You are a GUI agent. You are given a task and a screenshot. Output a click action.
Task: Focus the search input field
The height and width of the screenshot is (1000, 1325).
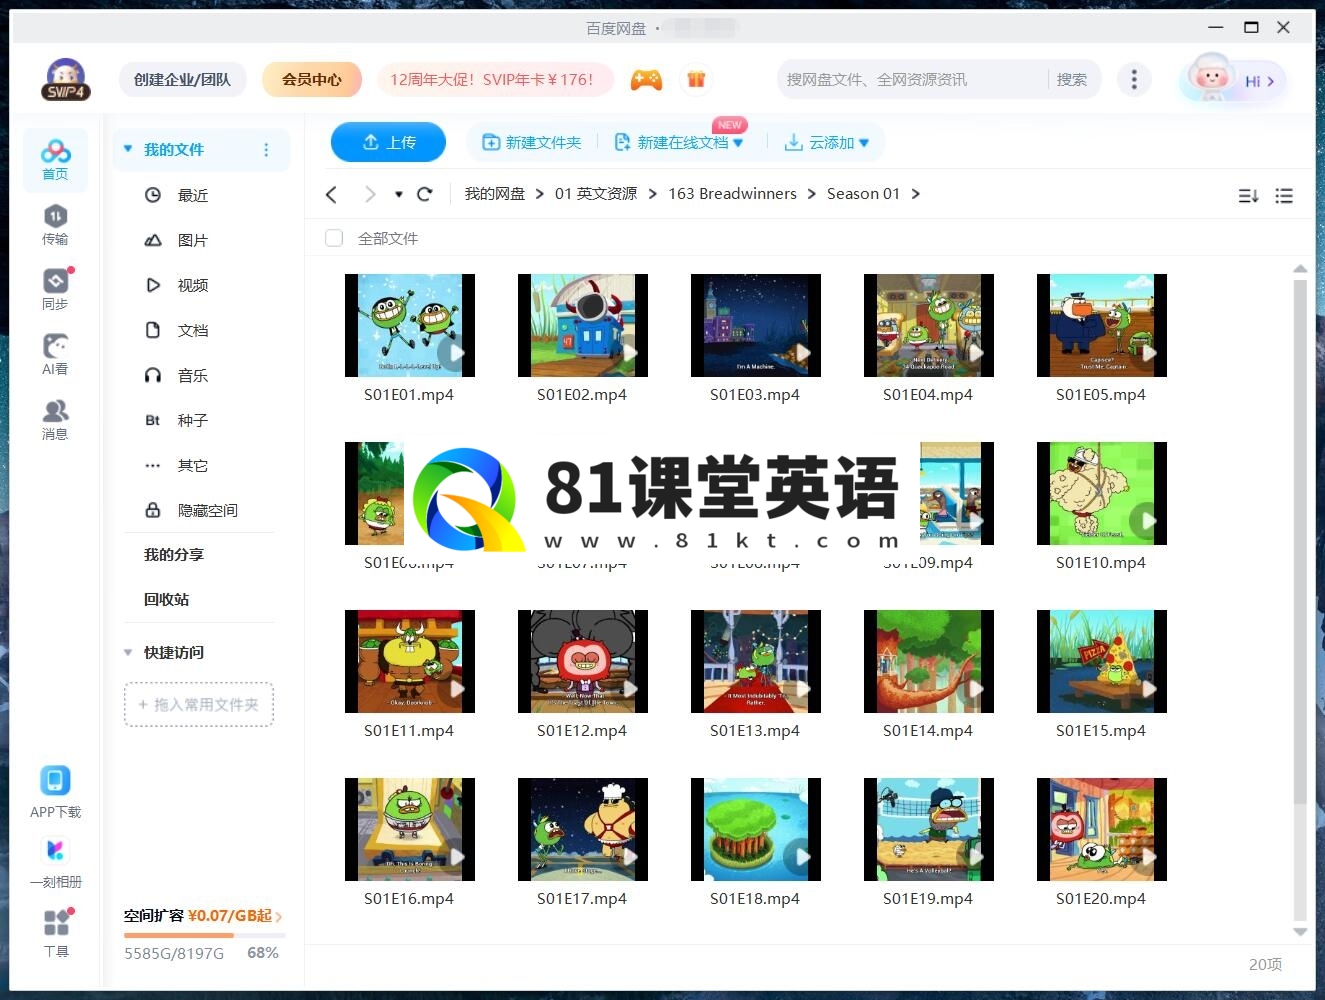point(912,79)
